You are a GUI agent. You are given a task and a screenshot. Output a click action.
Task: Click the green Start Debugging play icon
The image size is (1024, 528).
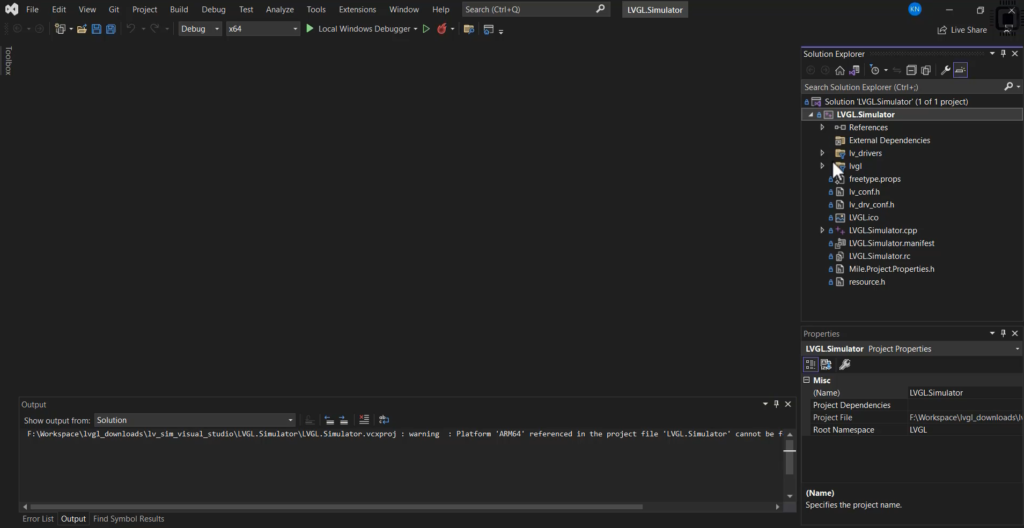click(x=310, y=29)
